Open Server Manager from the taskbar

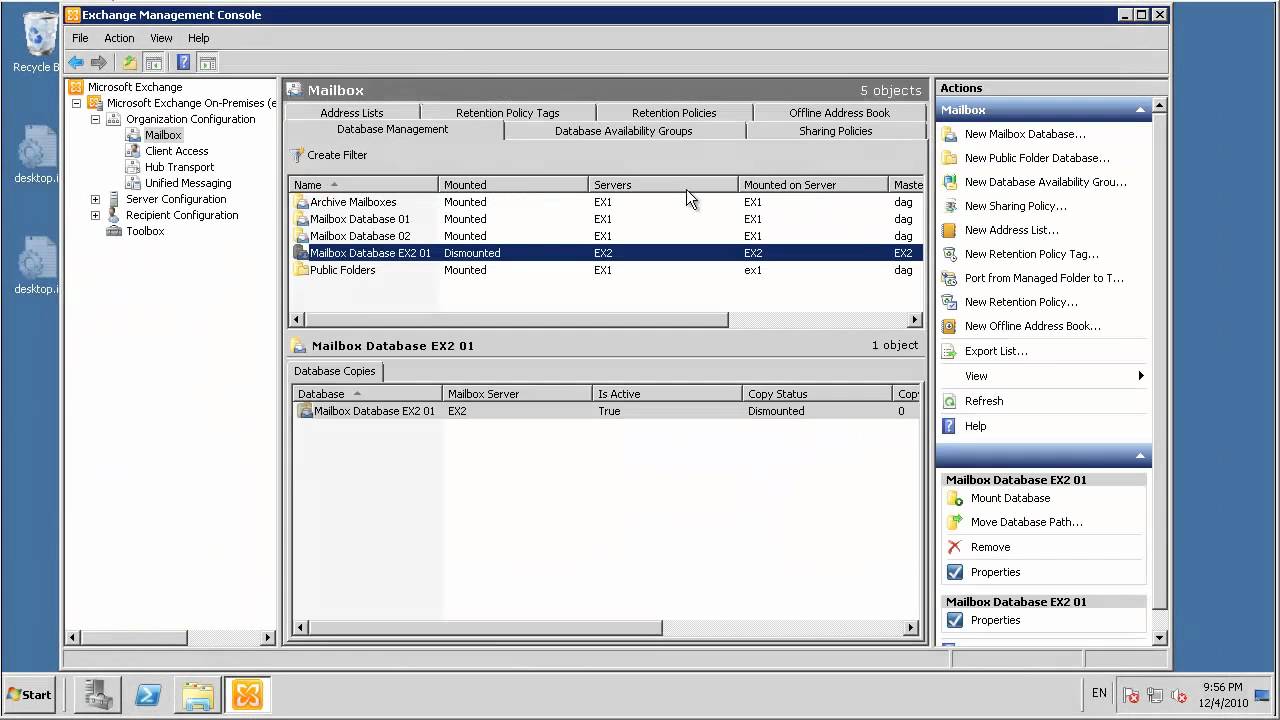point(100,694)
